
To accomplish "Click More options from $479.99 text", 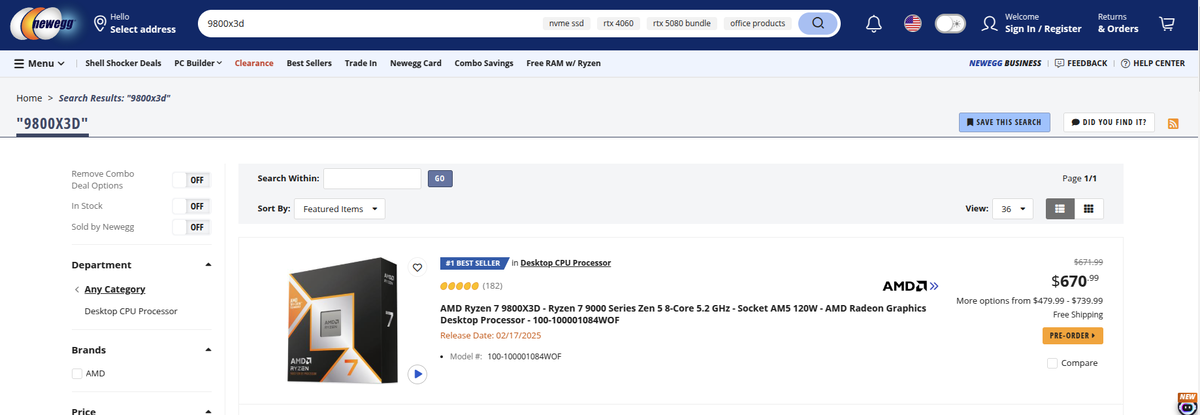I will (x=1029, y=300).
